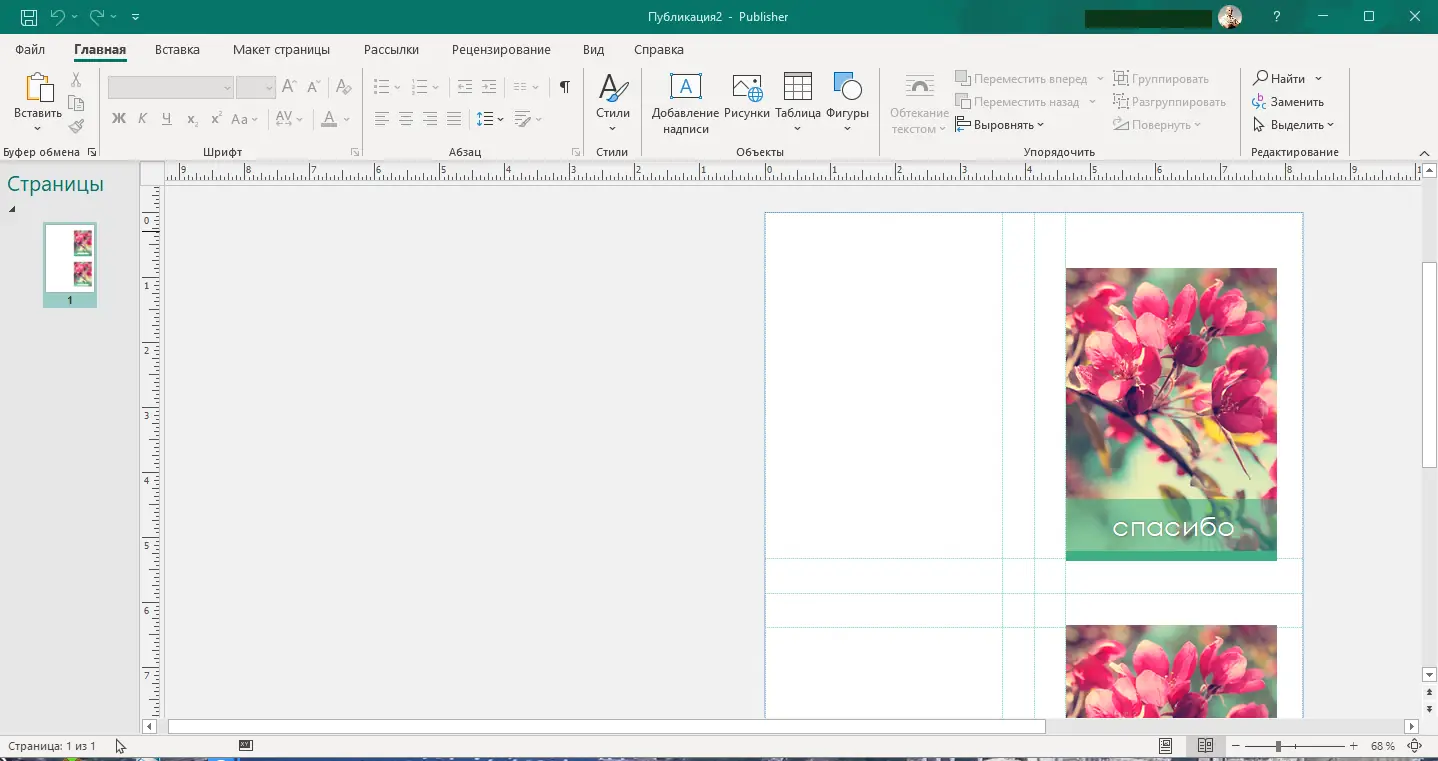Click the 68 % zoom level button
The image size is (1438, 761).
(1383, 746)
